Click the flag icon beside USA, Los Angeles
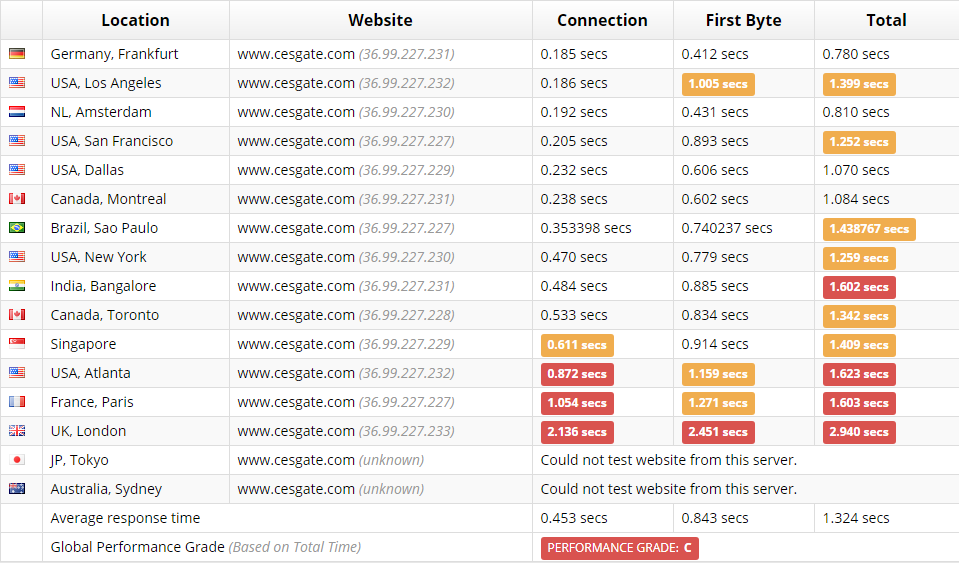Viewport: 959px width, 563px height. pyautogui.click(x=17, y=83)
